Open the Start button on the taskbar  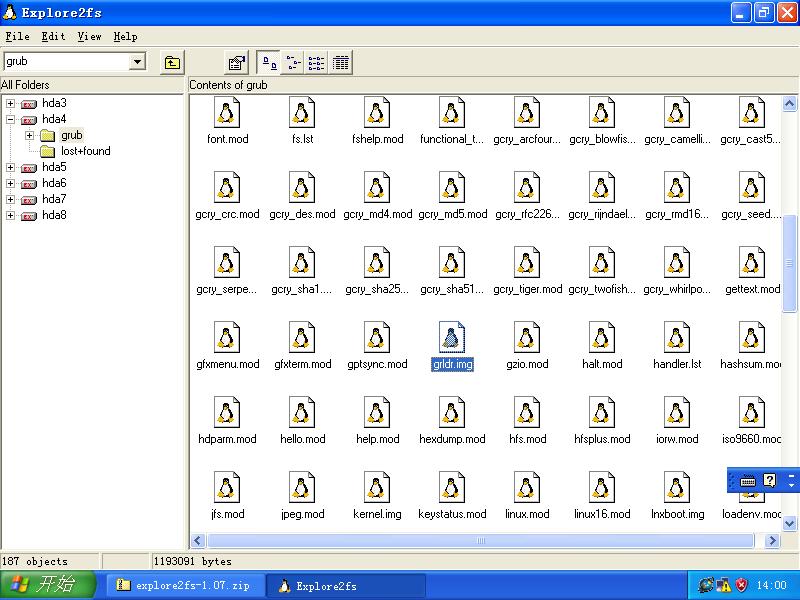click(48, 585)
